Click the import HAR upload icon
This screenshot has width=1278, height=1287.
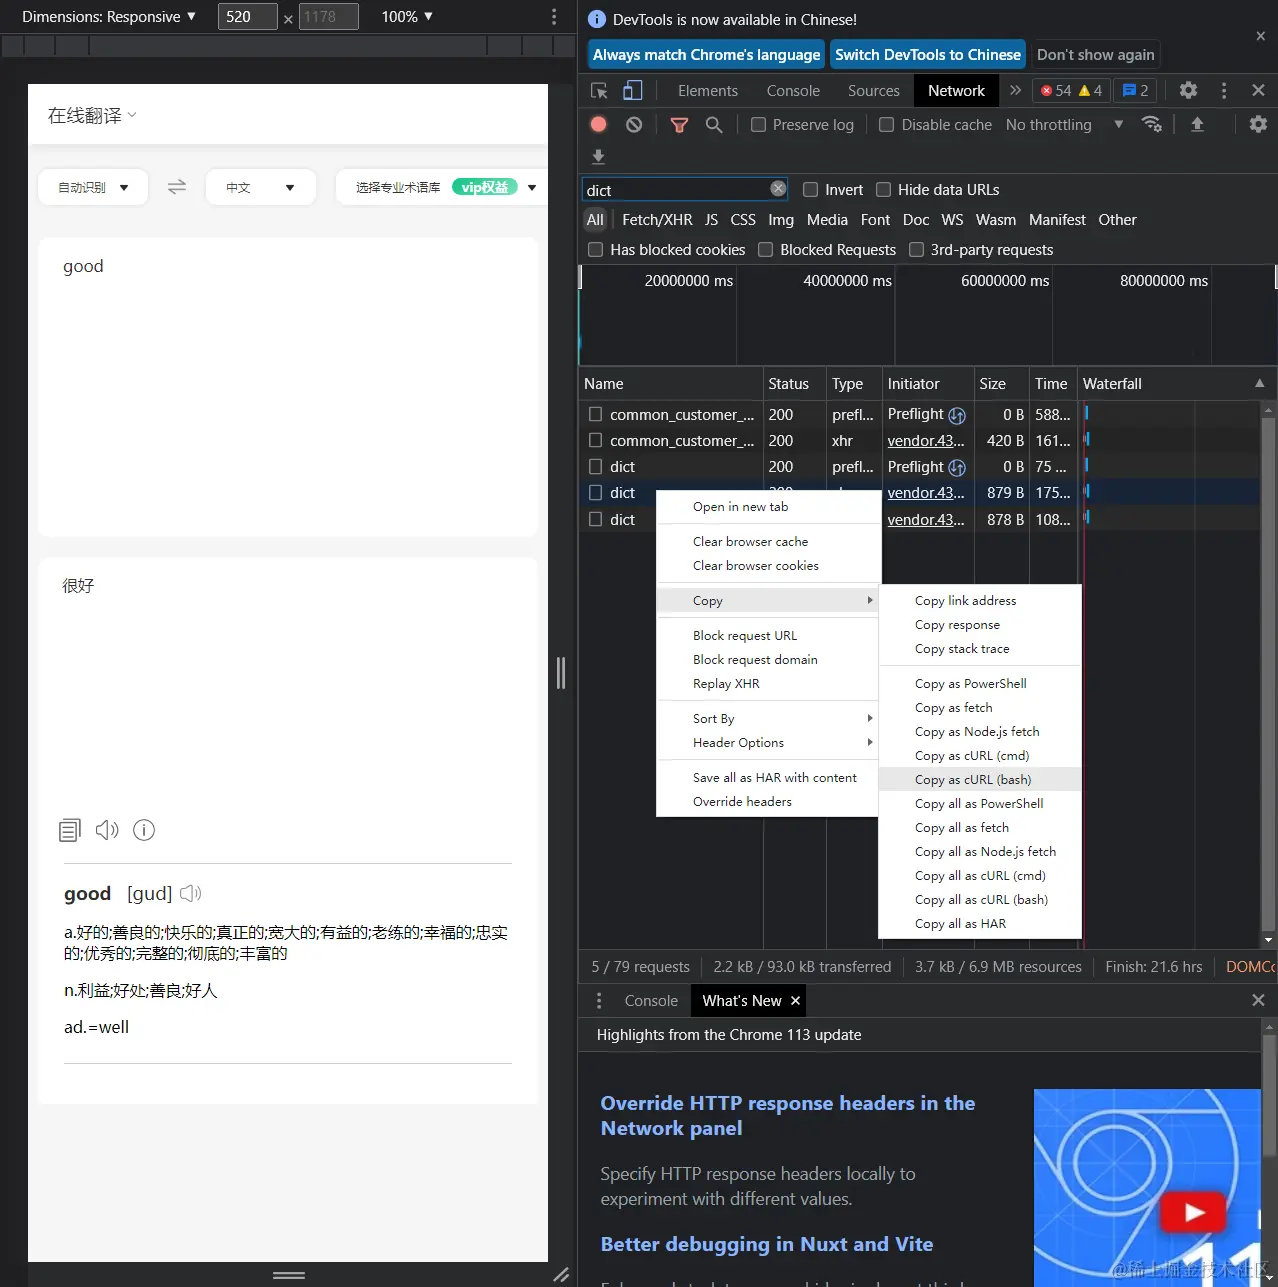pyautogui.click(x=1197, y=125)
